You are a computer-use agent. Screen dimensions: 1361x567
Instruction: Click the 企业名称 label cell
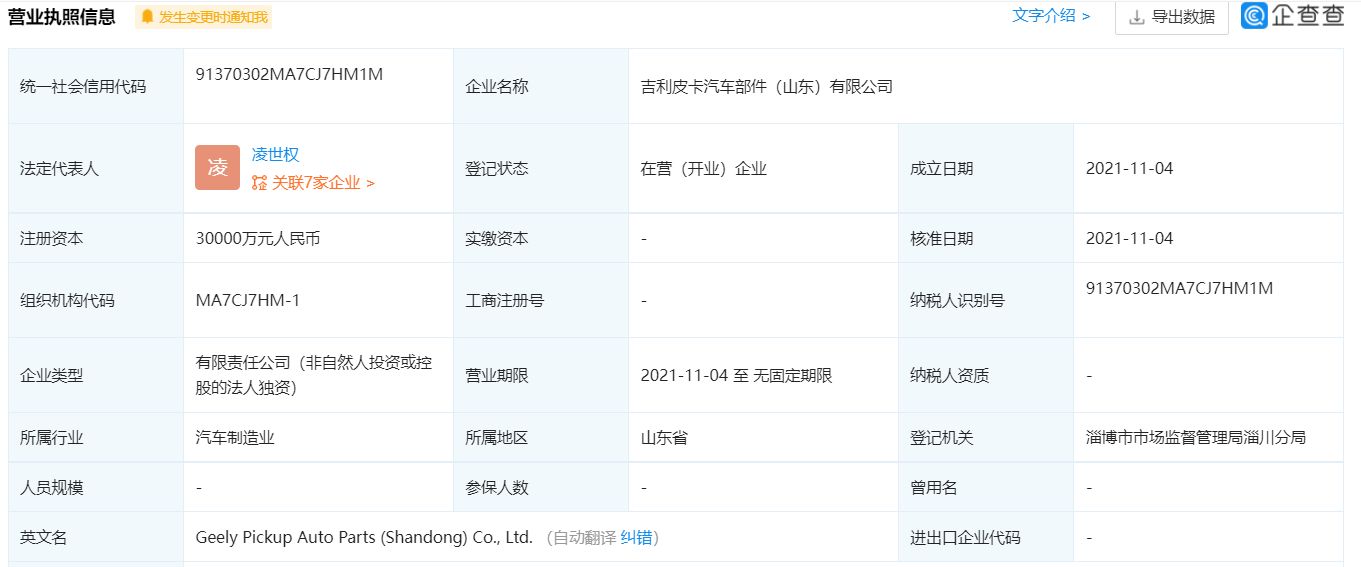(x=541, y=87)
